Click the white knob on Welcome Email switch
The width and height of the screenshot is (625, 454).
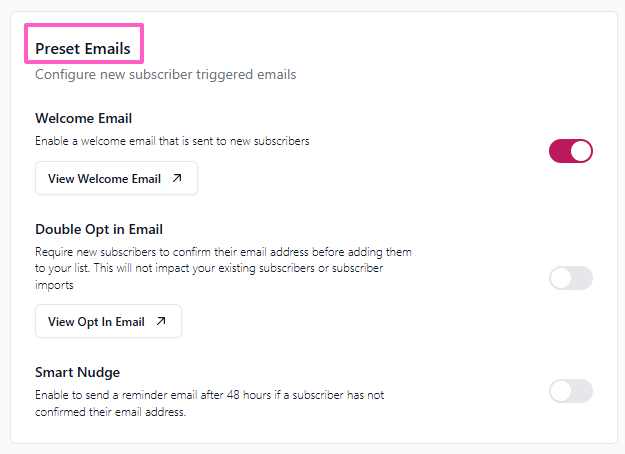coord(581,151)
